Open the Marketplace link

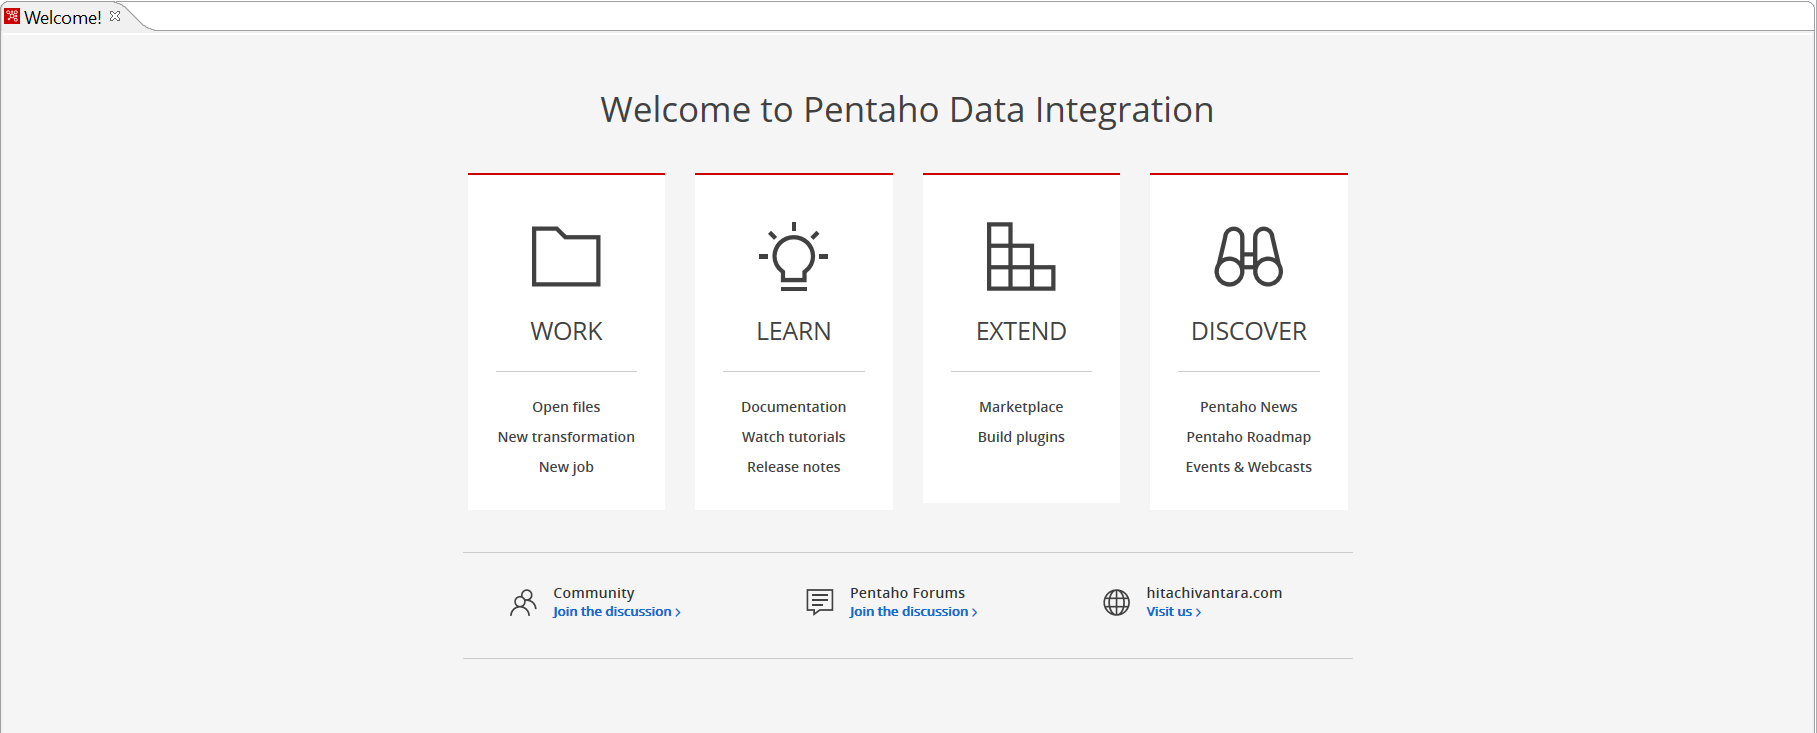point(1021,407)
